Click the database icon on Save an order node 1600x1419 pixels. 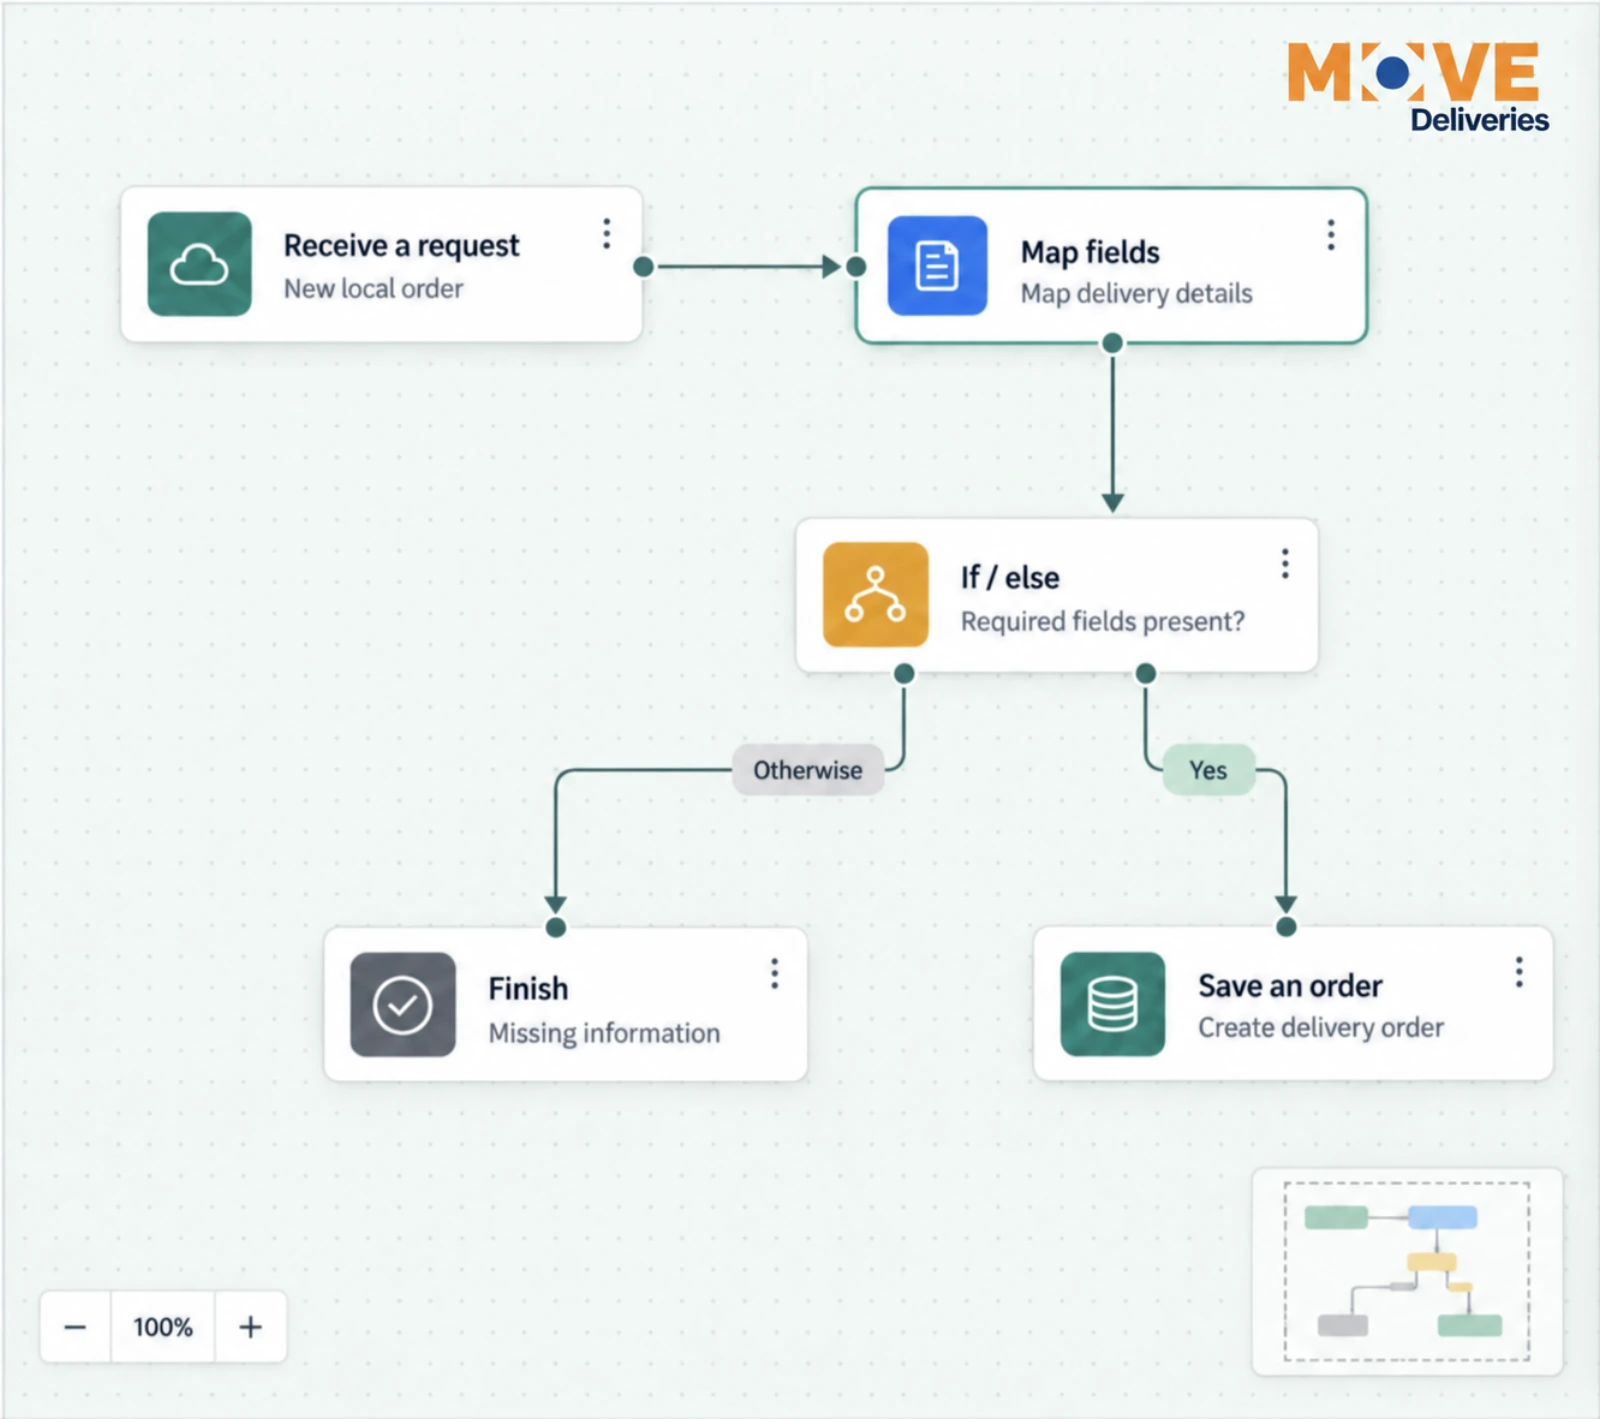coord(1113,1004)
